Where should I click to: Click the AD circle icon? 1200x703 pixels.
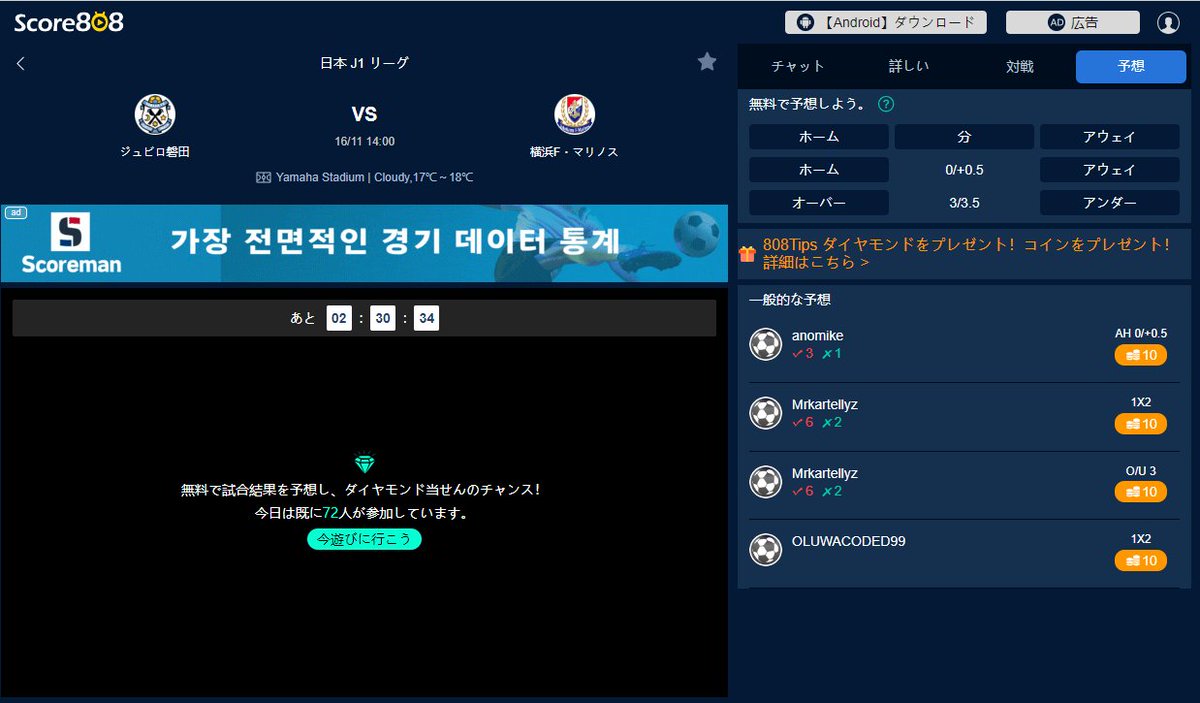(x=1056, y=22)
